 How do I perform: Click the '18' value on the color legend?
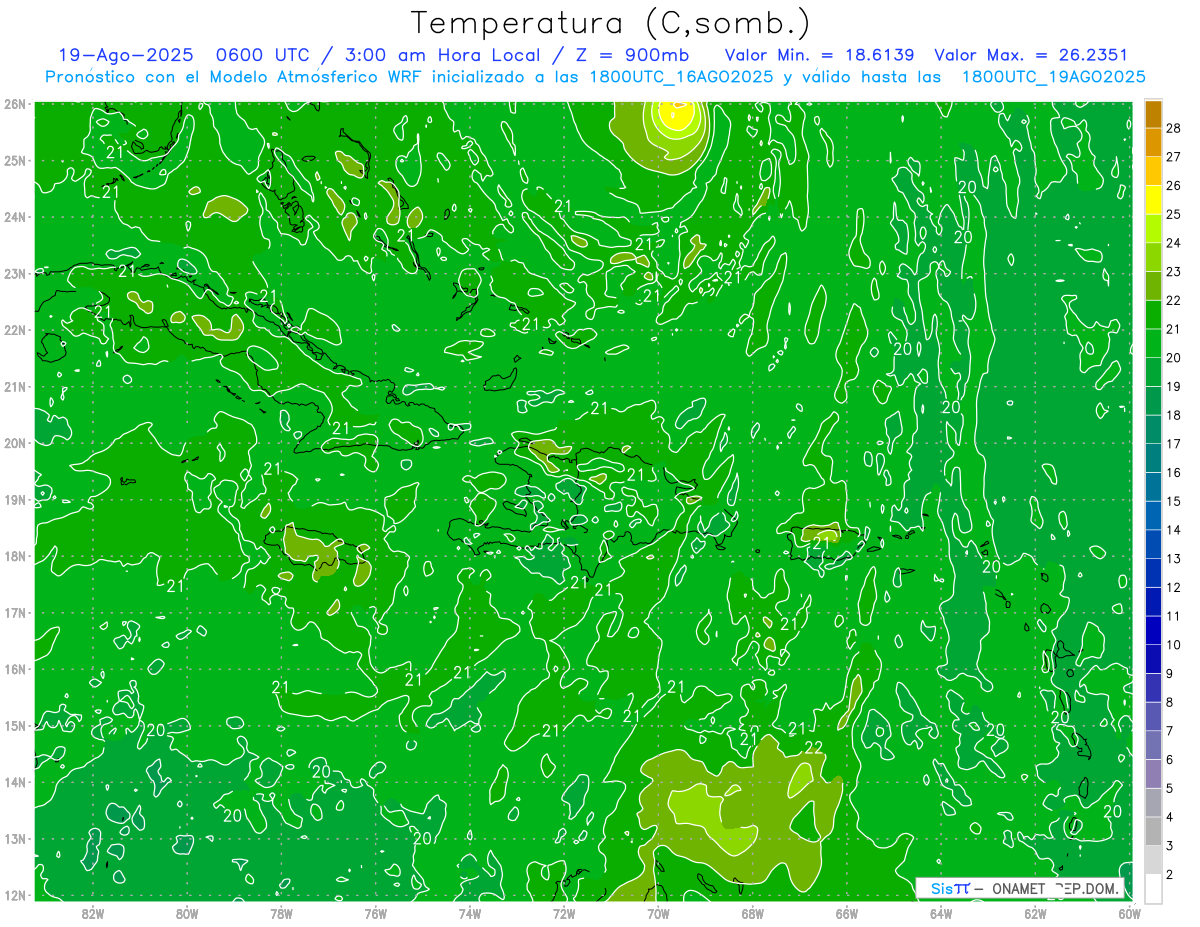[1174, 415]
